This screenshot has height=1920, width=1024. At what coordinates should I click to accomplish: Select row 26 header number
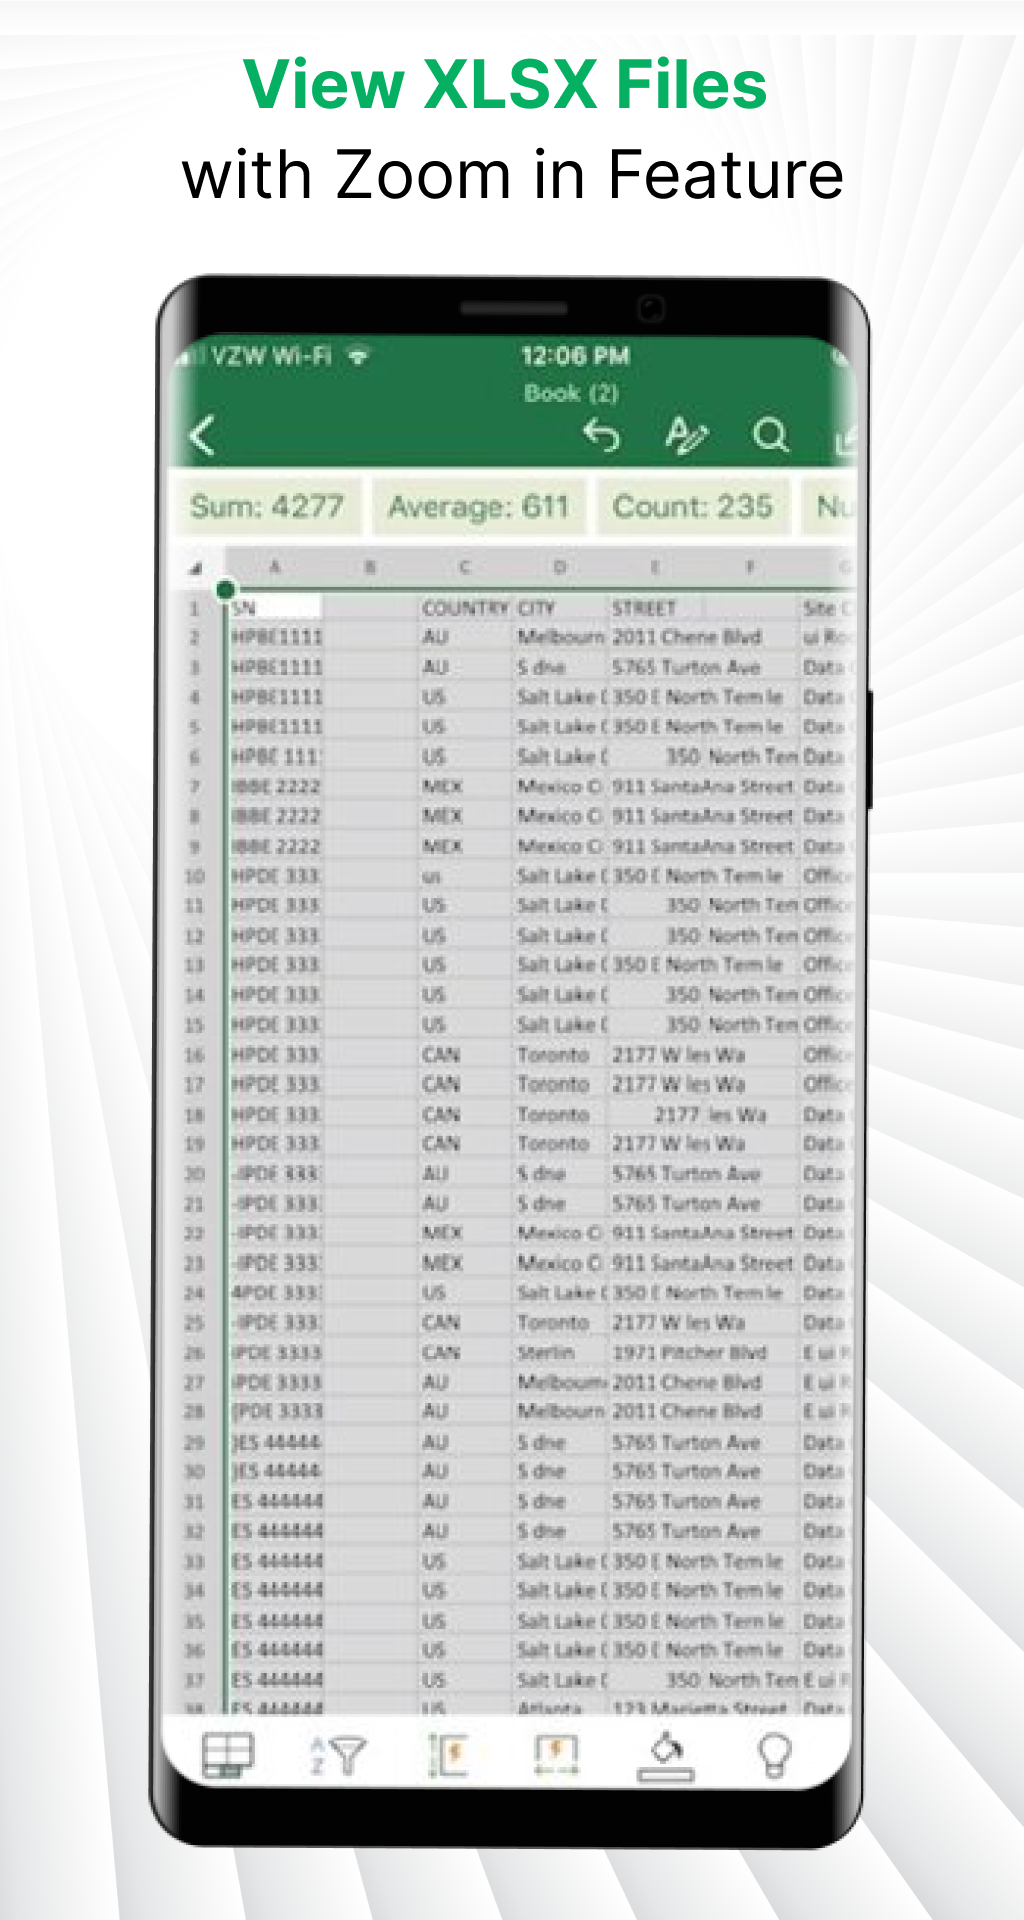click(195, 1353)
